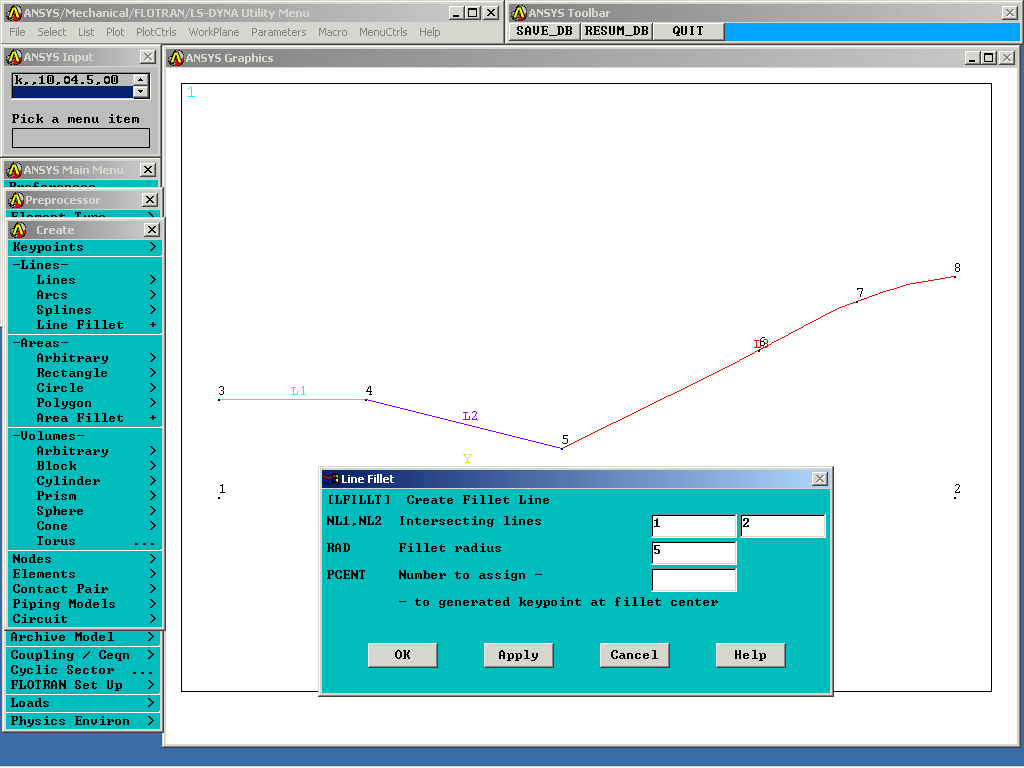Expand the Lines submenu
This screenshot has width=1024, height=768.
pyautogui.click(x=84, y=280)
